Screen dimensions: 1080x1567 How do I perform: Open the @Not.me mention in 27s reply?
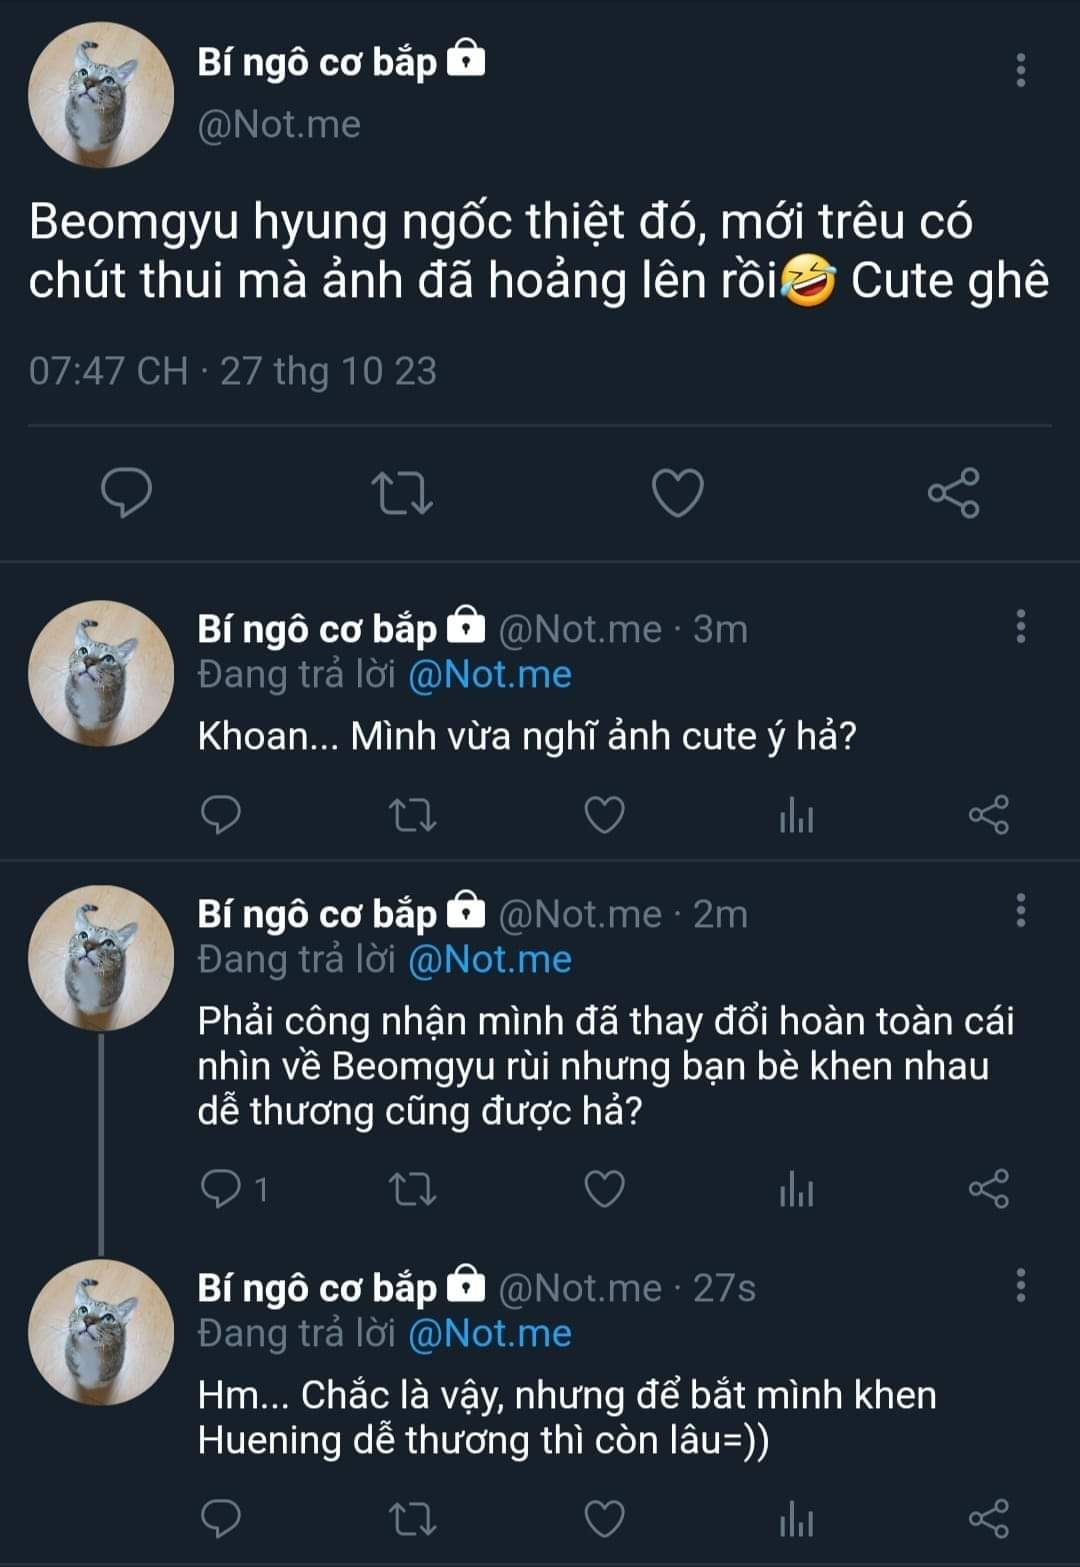490,1334
